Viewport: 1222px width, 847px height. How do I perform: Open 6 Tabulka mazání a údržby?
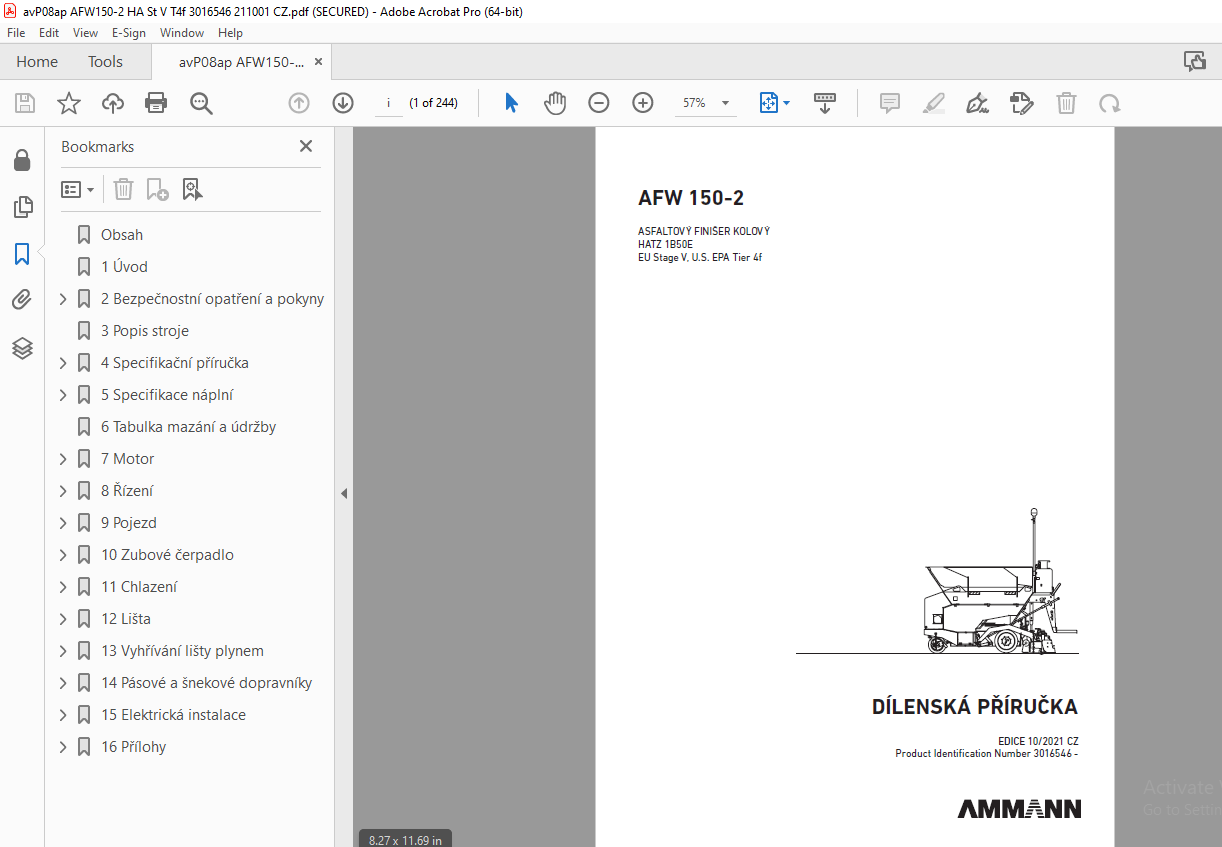coord(188,427)
